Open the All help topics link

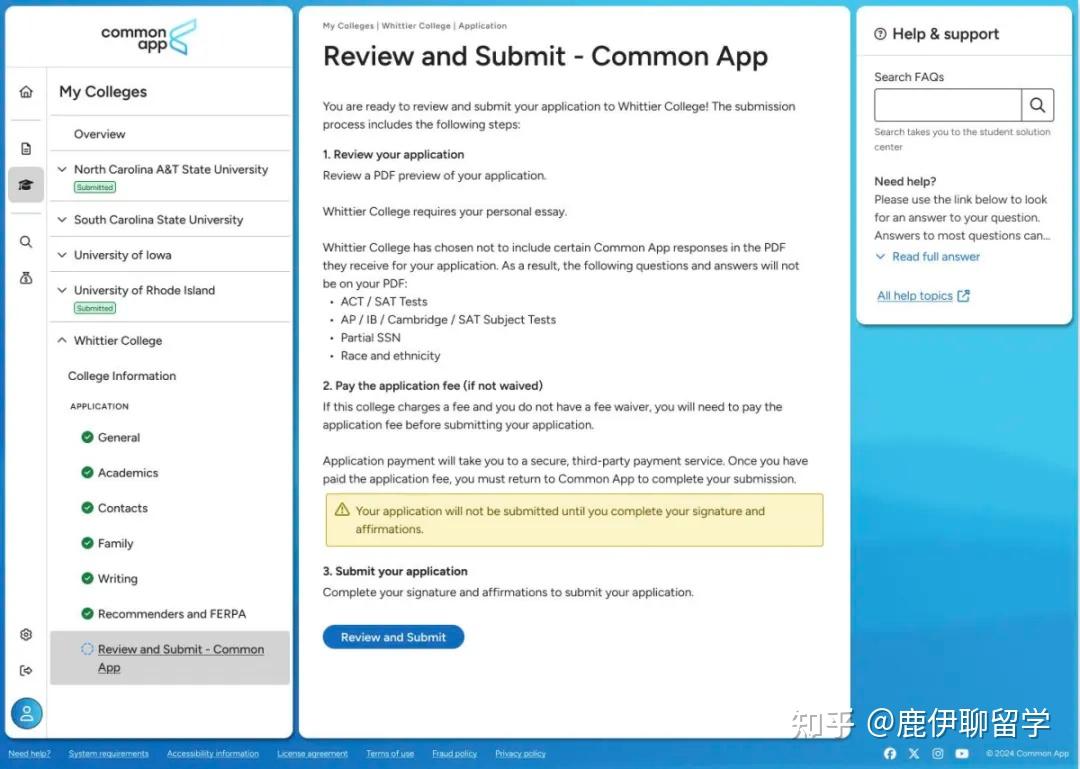click(915, 295)
